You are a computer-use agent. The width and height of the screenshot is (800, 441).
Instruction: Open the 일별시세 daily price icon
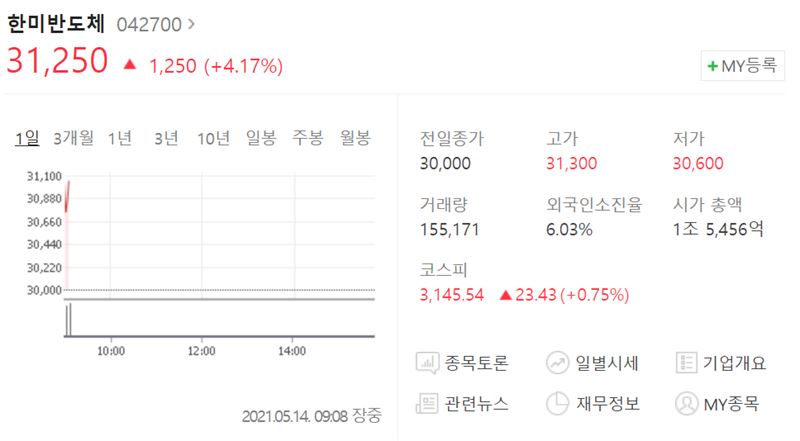point(557,363)
